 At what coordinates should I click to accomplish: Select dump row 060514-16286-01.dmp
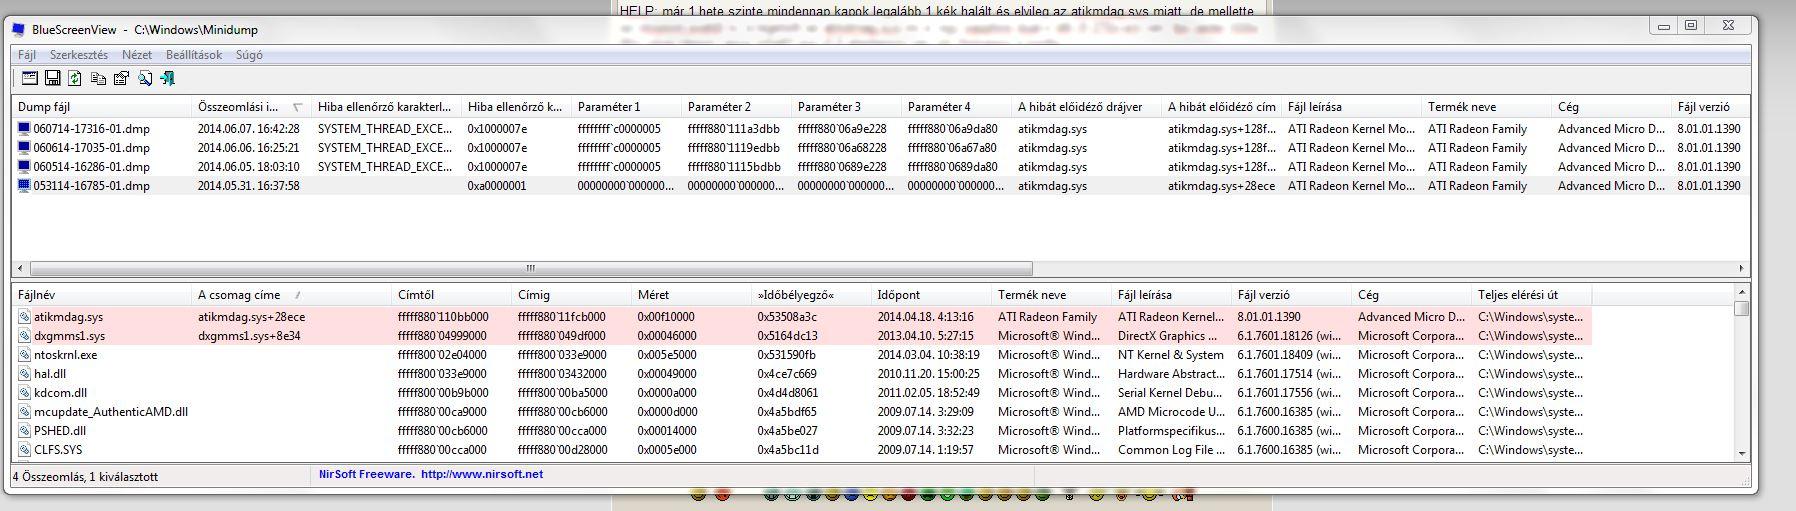(x=882, y=167)
